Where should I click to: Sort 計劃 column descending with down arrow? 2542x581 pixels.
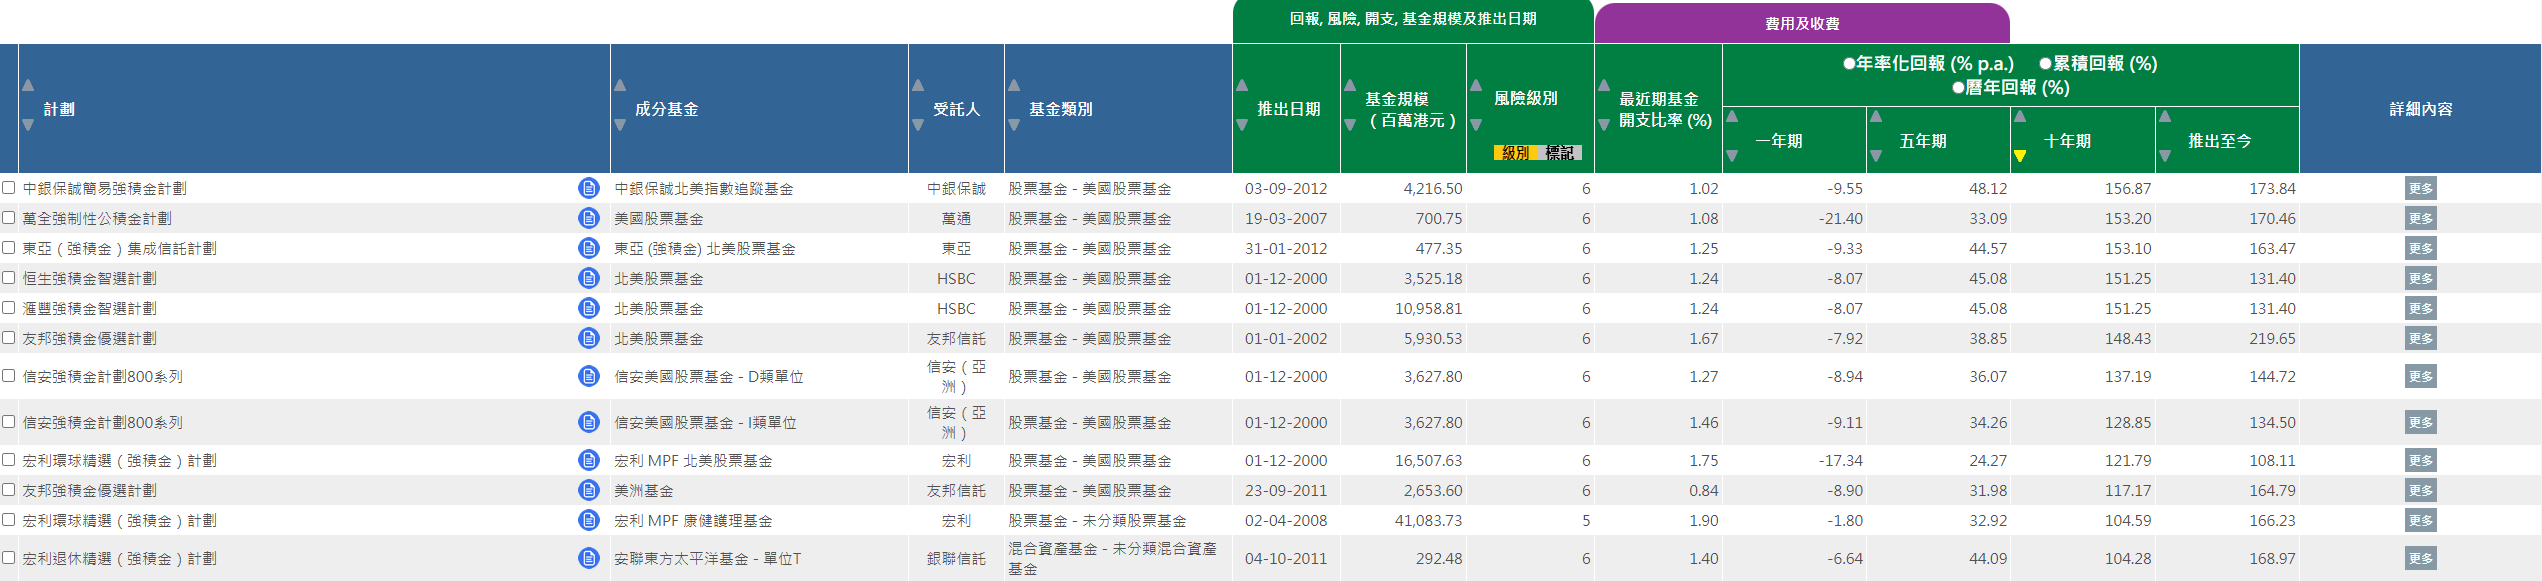(28, 125)
